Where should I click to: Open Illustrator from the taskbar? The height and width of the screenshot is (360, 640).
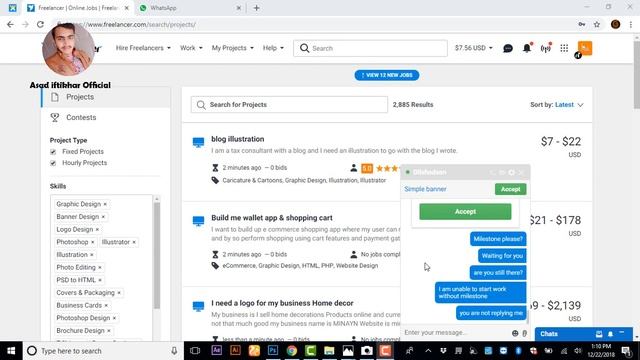pos(235,351)
